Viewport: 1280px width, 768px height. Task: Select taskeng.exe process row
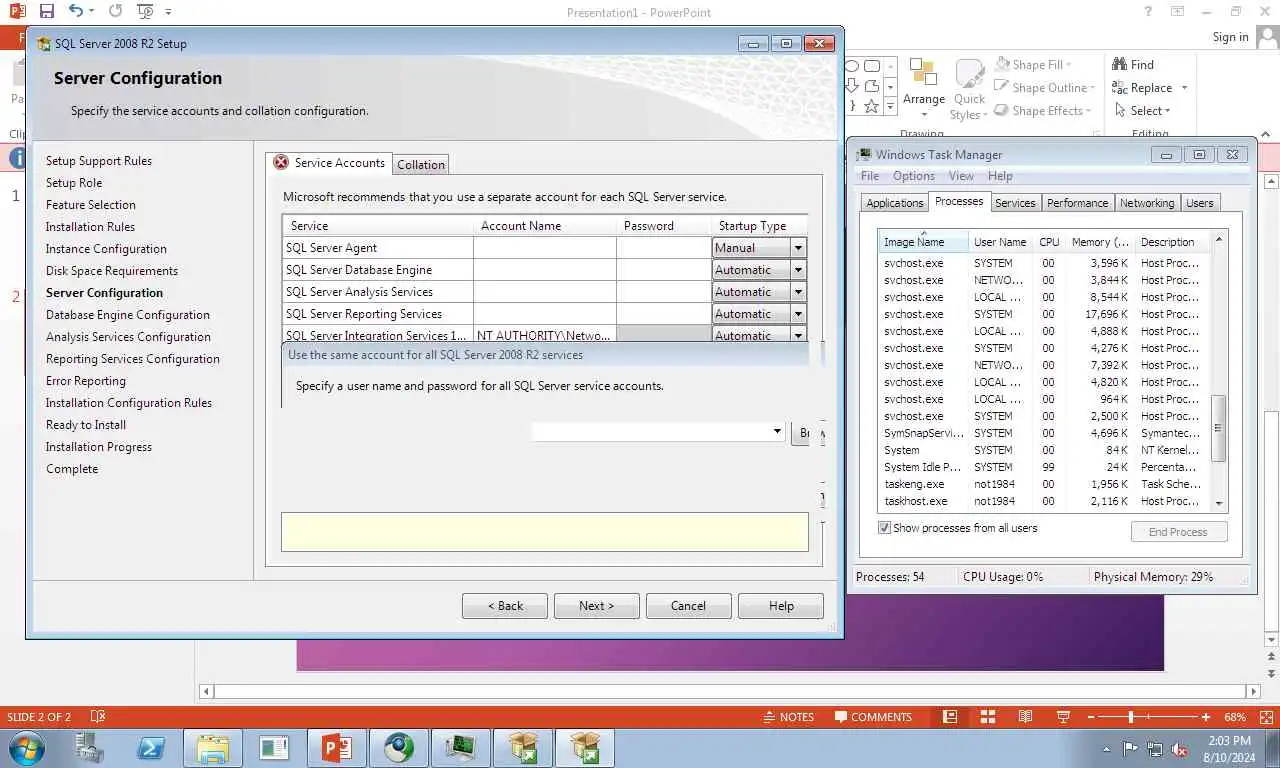(1044, 484)
